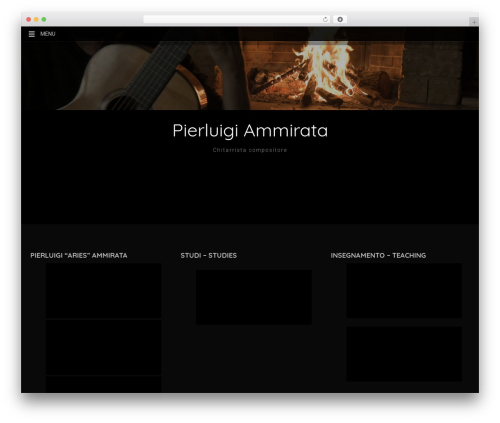Open the Insegnamento – Teaching heading
Viewport: 500px width, 423px height.
(x=378, y=255)
